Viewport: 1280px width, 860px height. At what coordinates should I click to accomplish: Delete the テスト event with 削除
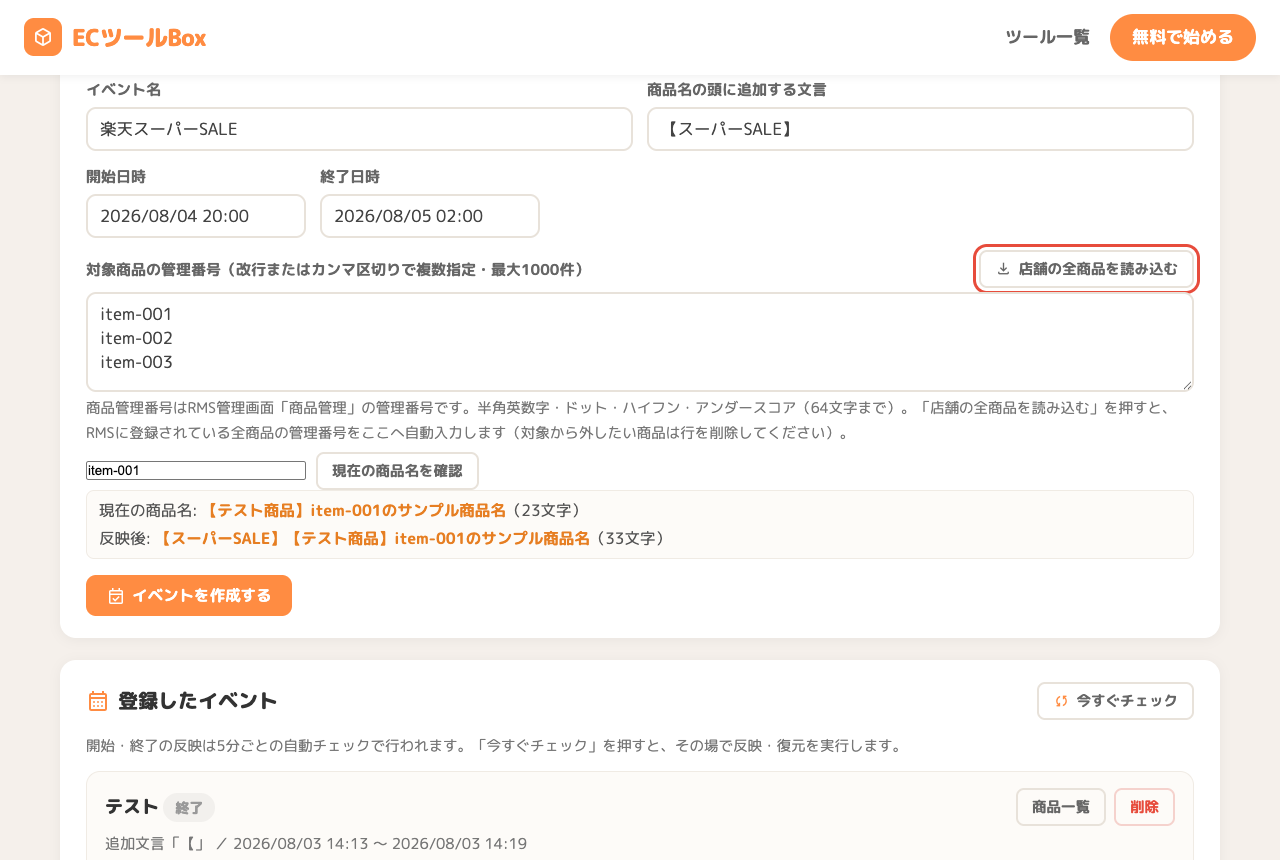[1144, 807]
